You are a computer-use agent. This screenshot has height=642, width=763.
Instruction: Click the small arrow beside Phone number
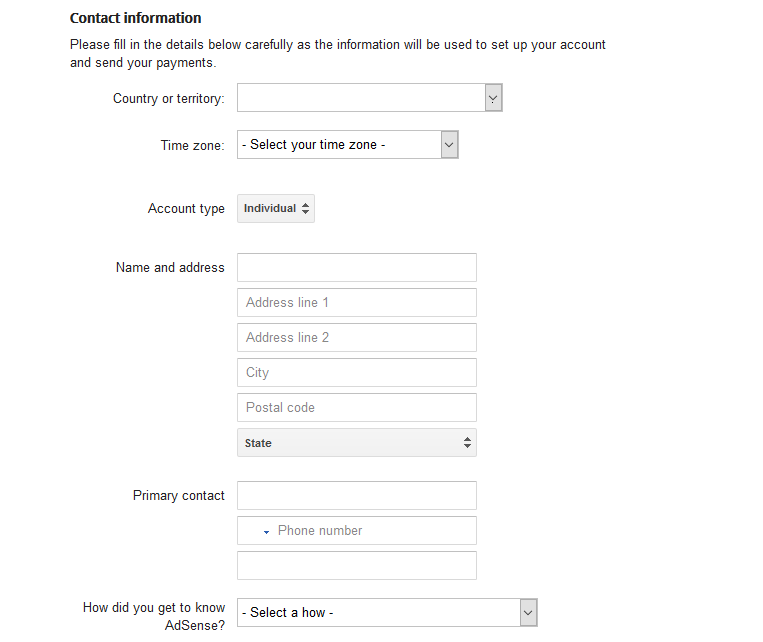[x=266, y=532]
